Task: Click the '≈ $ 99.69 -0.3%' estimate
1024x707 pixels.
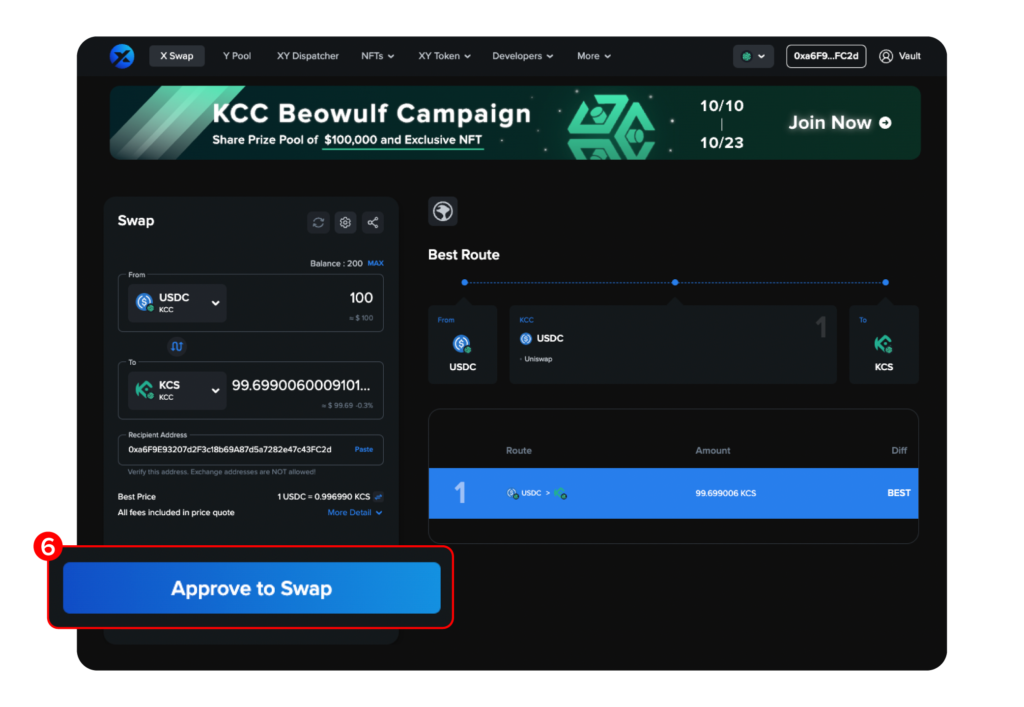Action: (x=347, y=405)
